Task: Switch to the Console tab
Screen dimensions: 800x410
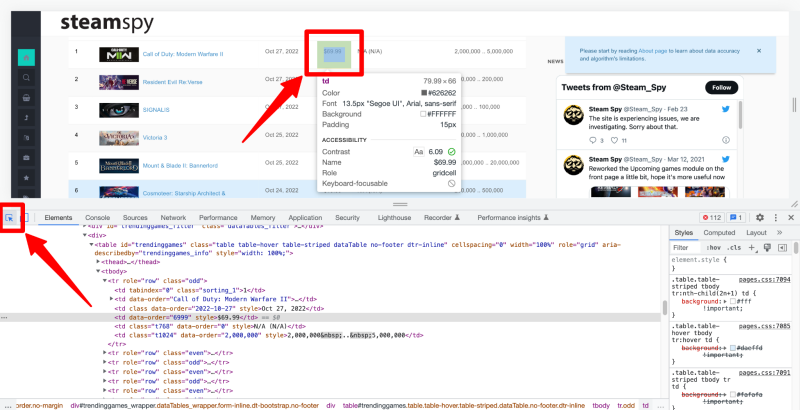Action: [x=97, y=218]
